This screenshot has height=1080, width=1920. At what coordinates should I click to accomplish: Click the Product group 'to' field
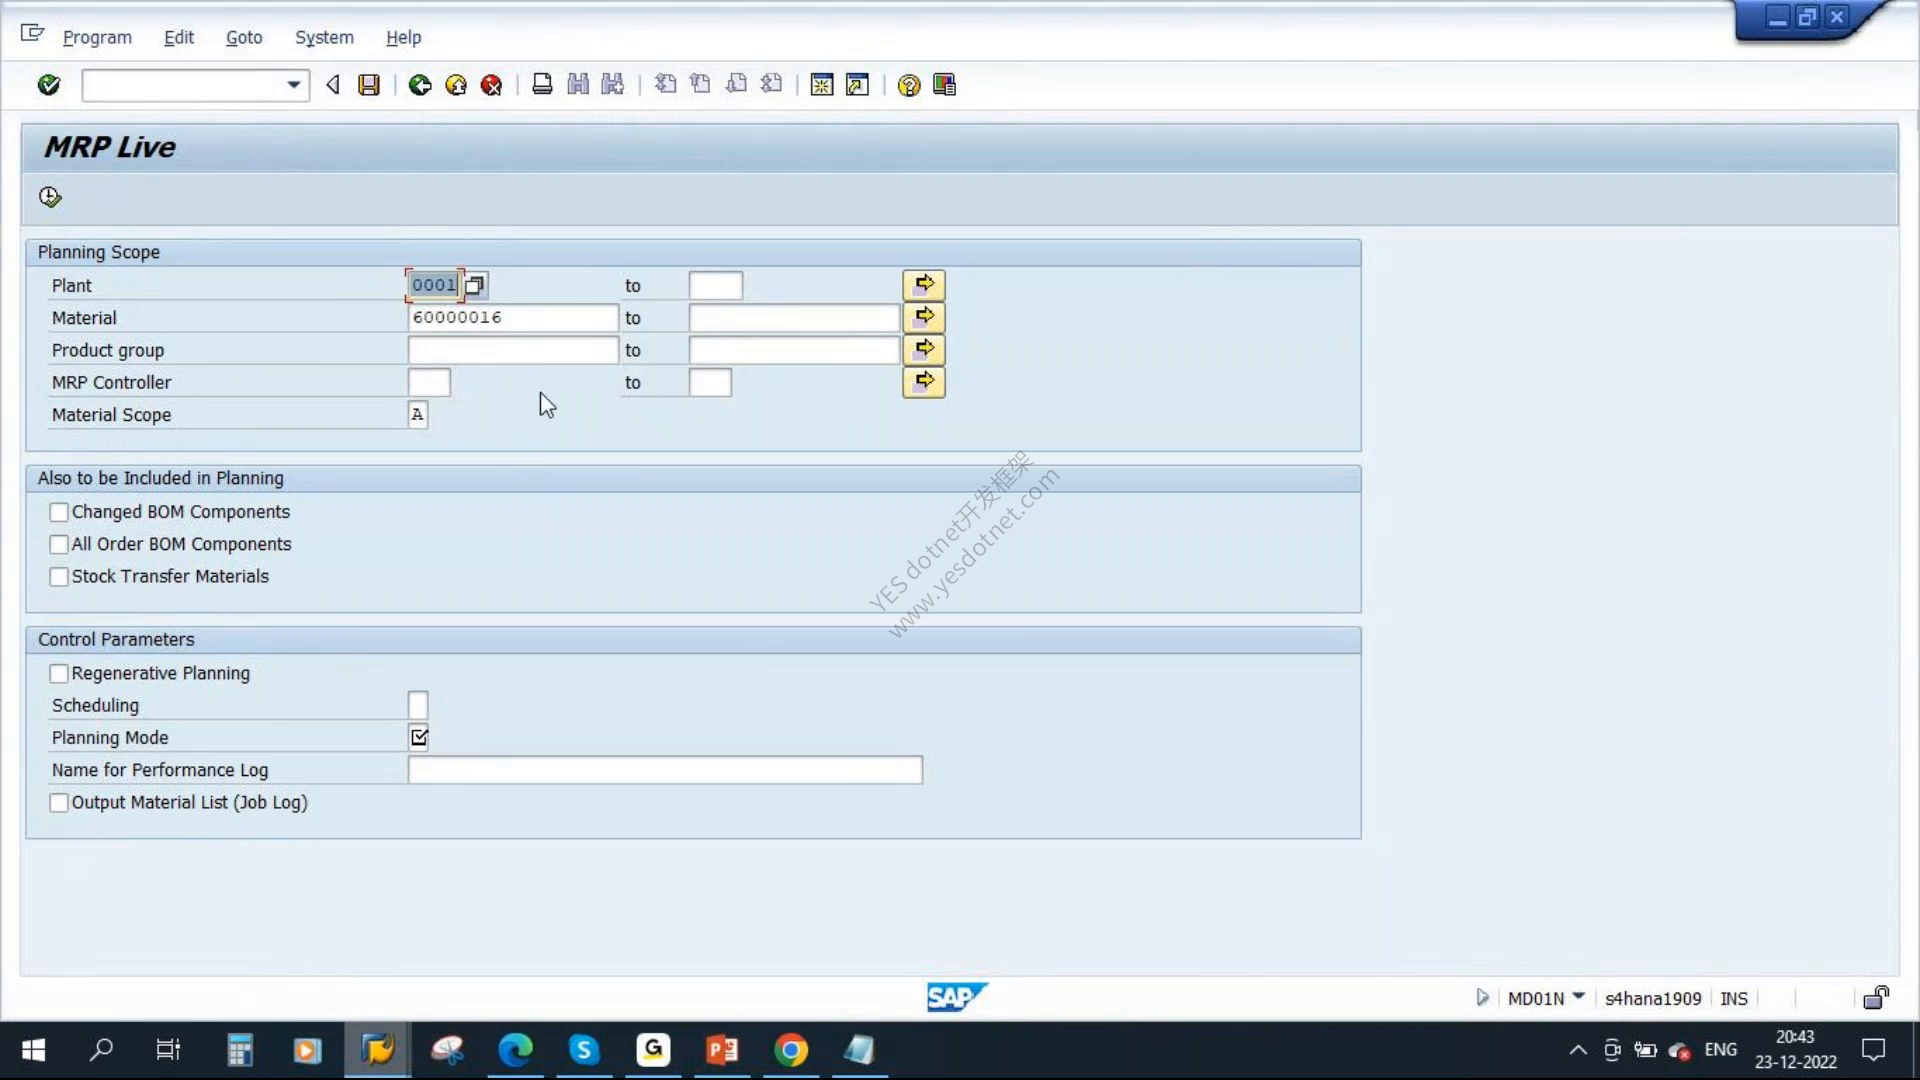(x=795, y=350)
